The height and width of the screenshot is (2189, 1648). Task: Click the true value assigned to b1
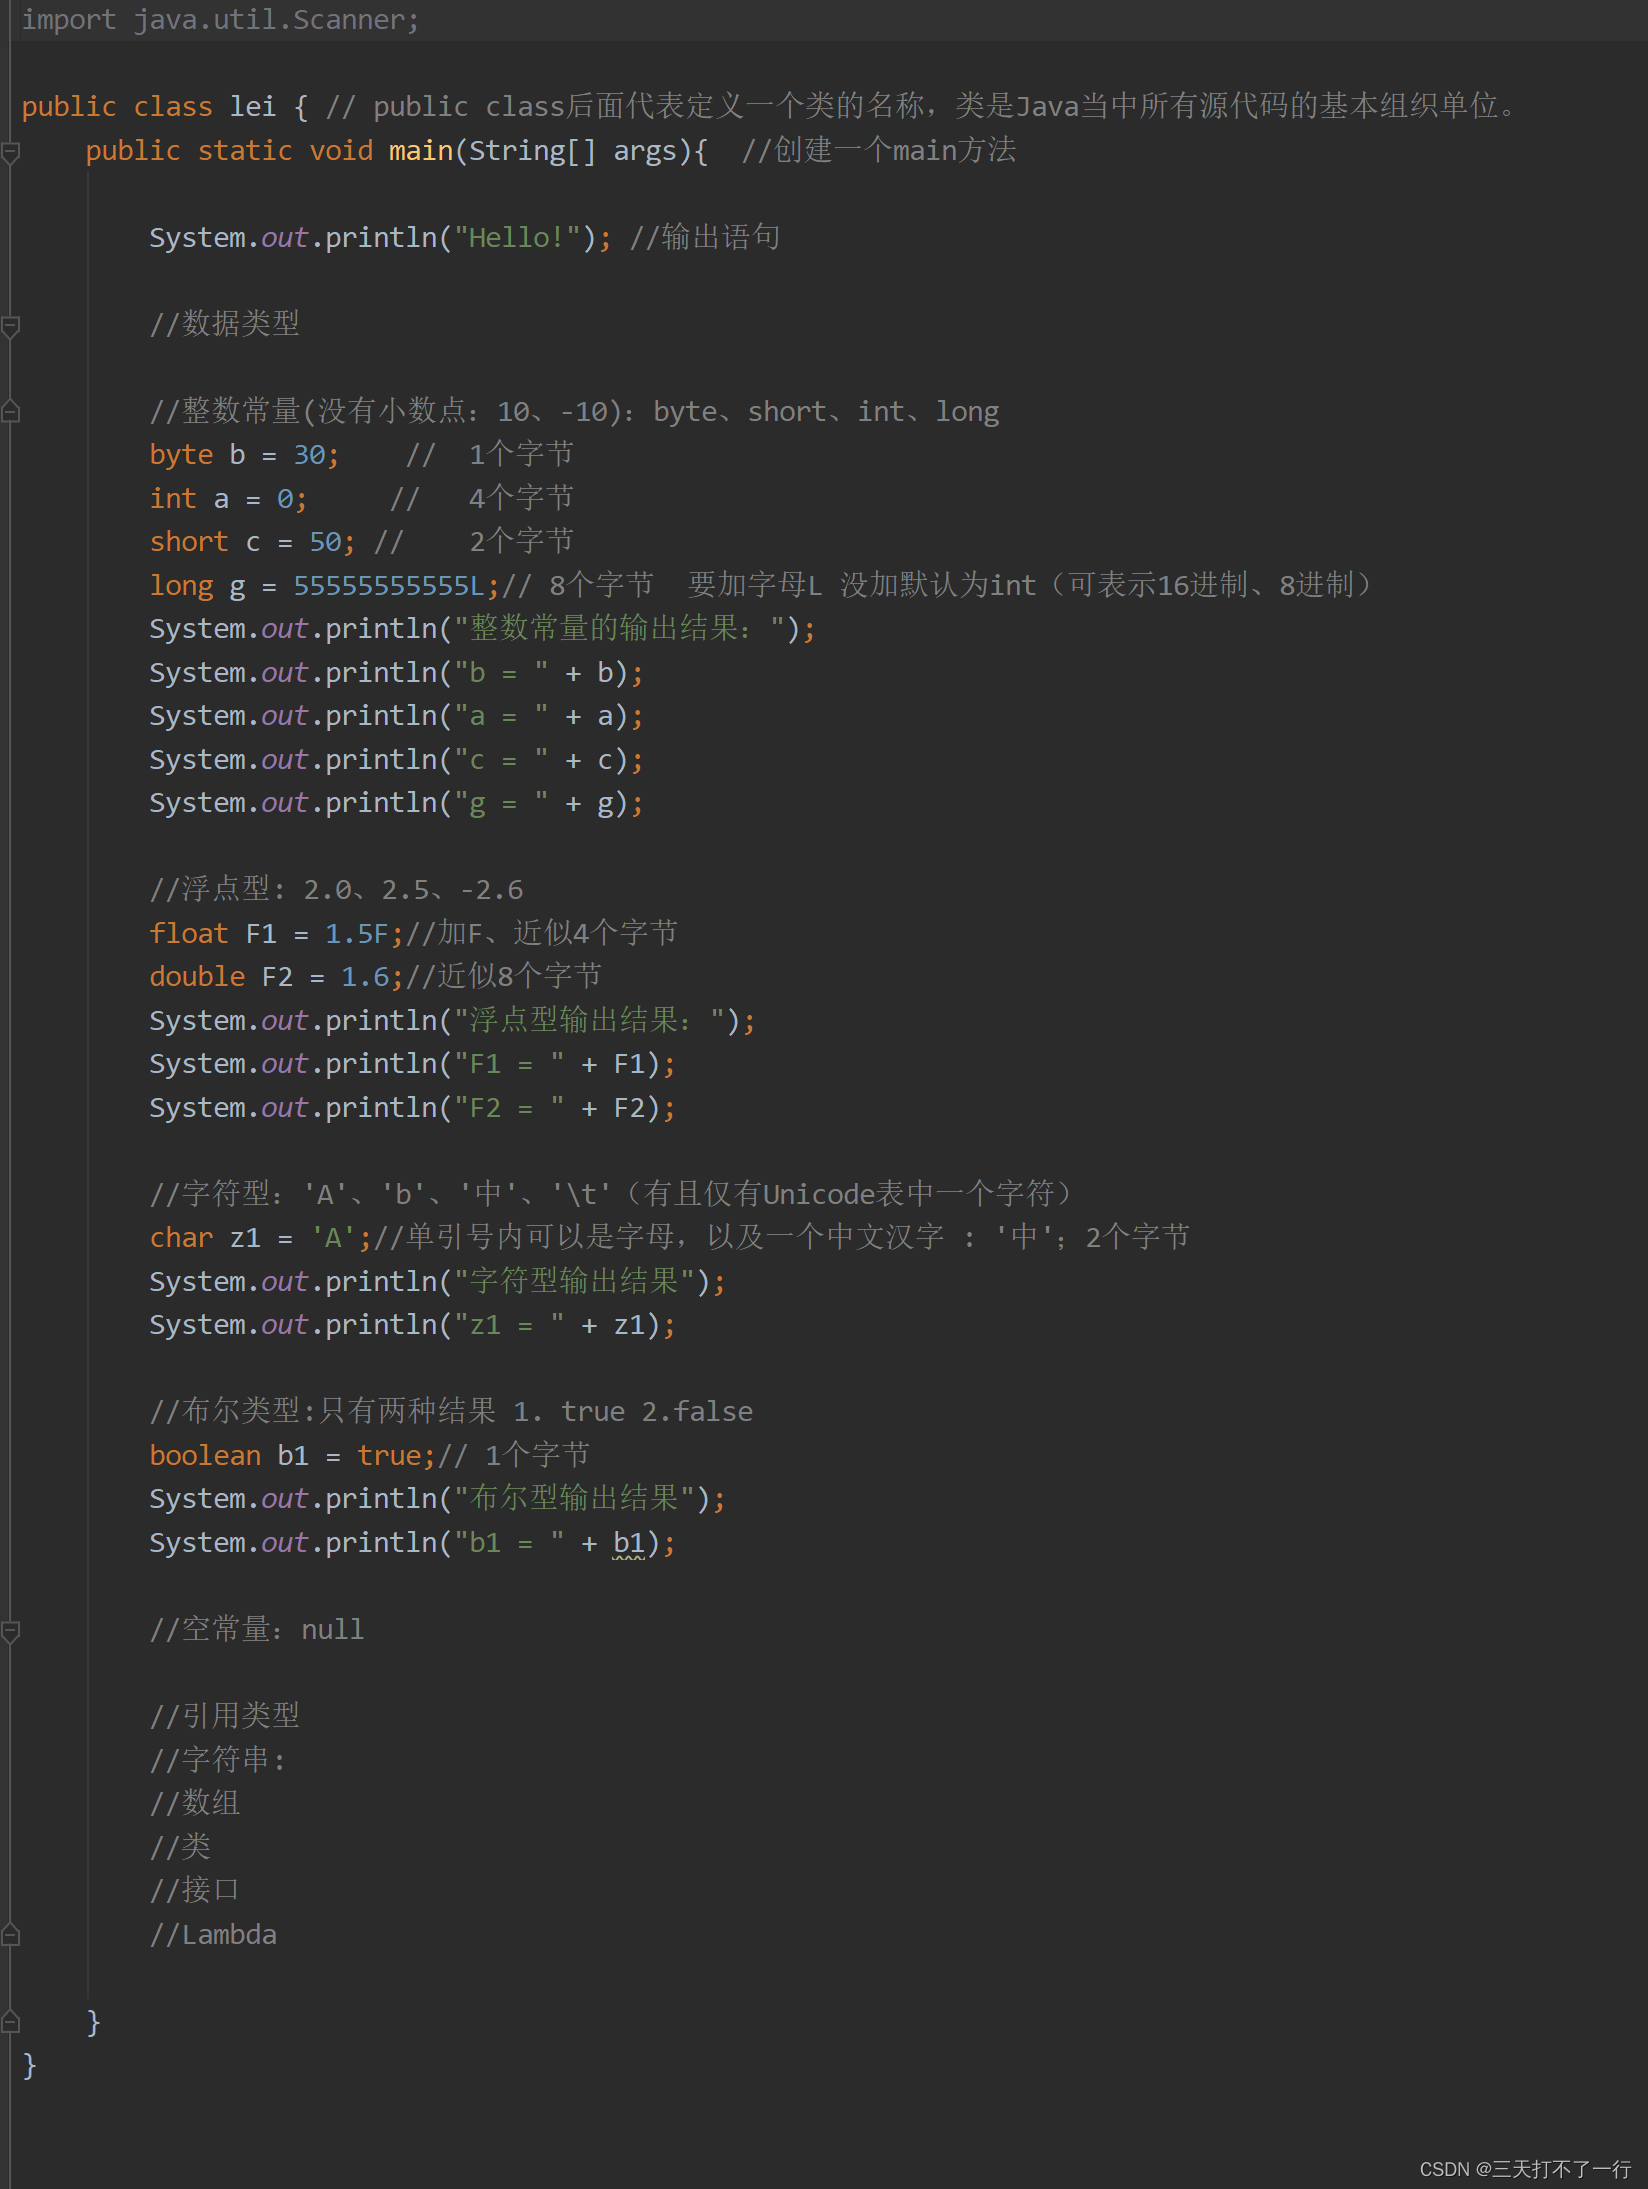coord(390,1454)
